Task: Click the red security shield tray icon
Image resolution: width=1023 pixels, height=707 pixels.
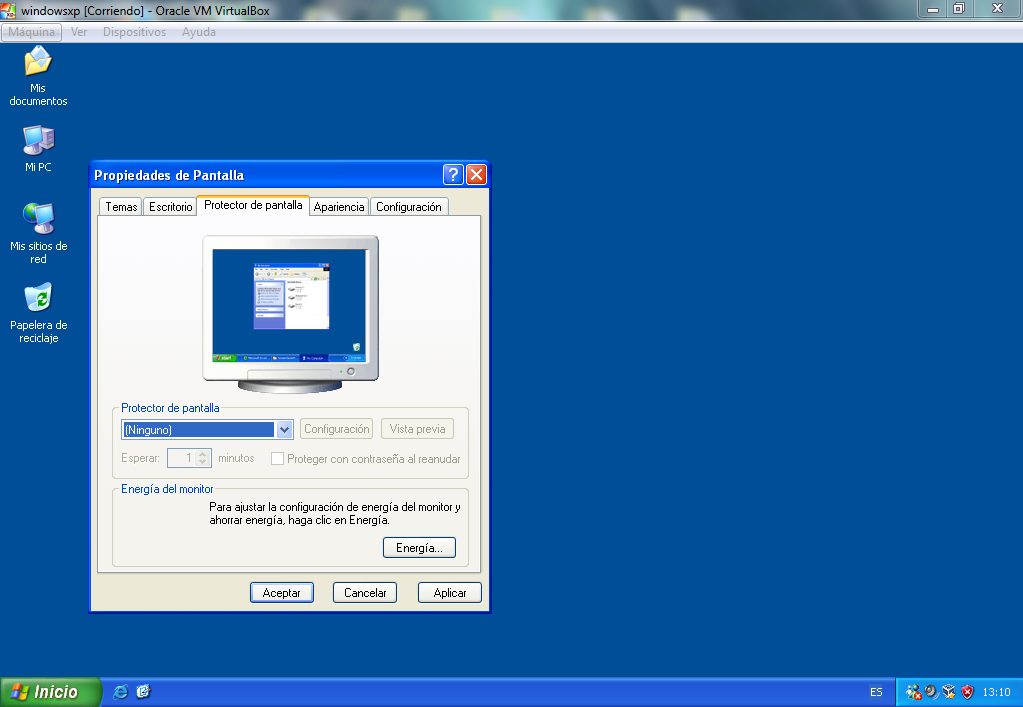Action: (x=968, y=692)
